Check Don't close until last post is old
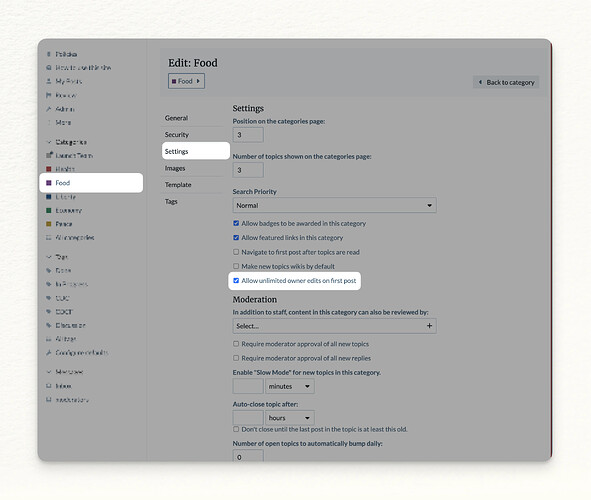This screenshot has width=591, height=500. pos(236,429)
